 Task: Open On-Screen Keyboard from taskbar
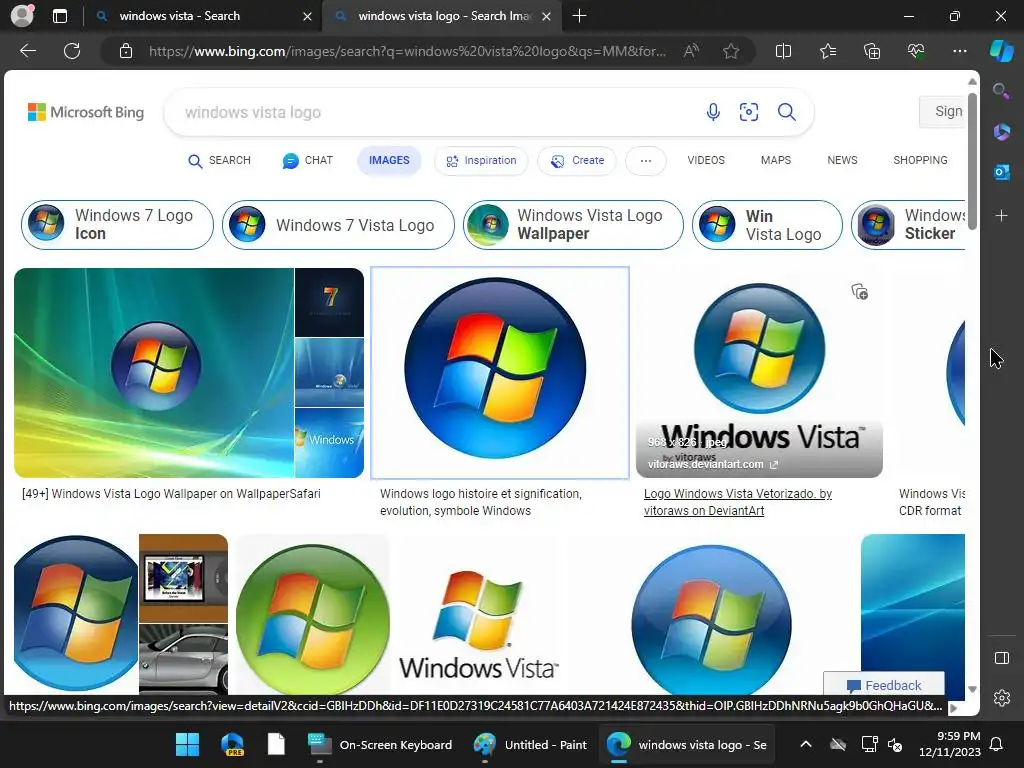point(380,744)
